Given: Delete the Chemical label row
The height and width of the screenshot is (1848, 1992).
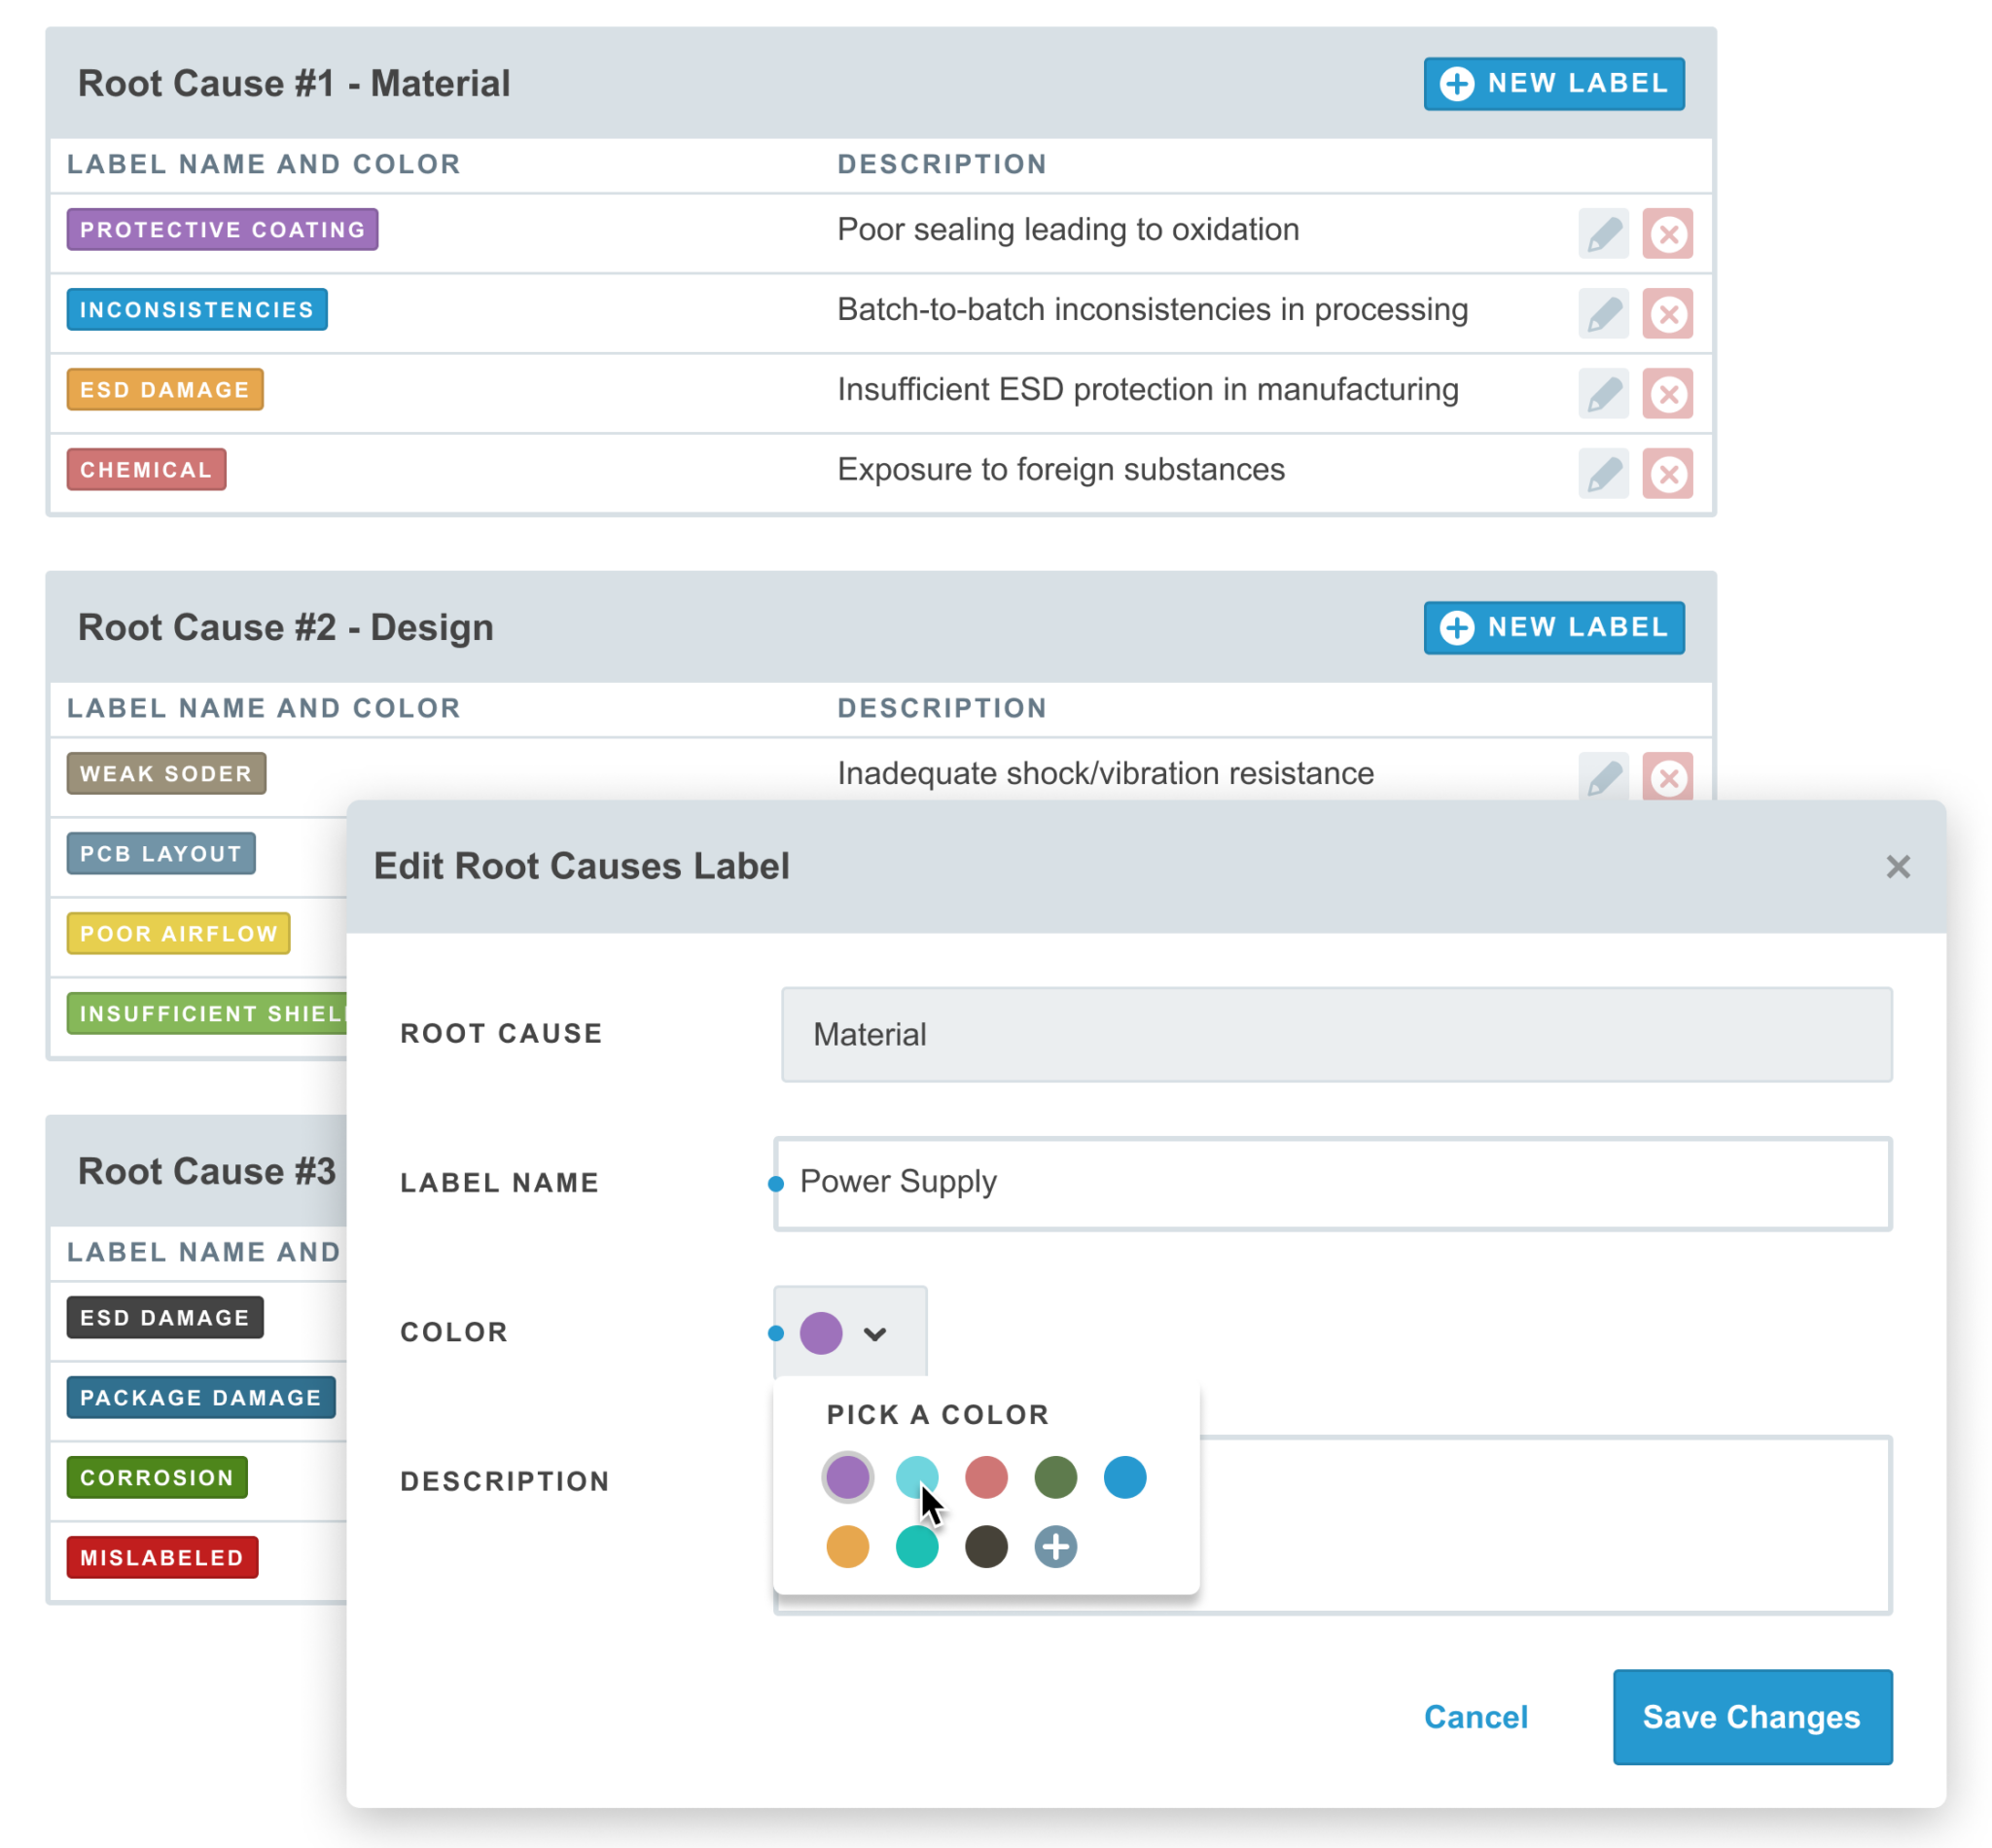Looking at the screenshot, I should (x=1667, y=474).
